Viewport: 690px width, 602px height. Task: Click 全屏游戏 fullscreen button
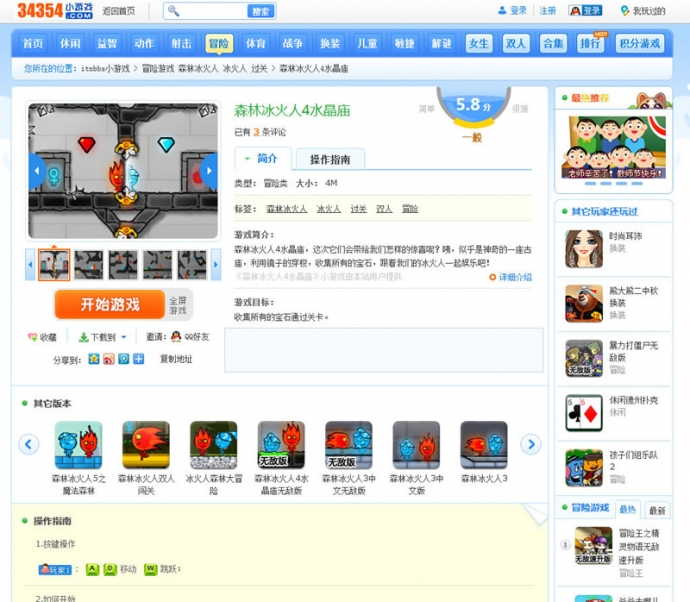tap(178, 305)
